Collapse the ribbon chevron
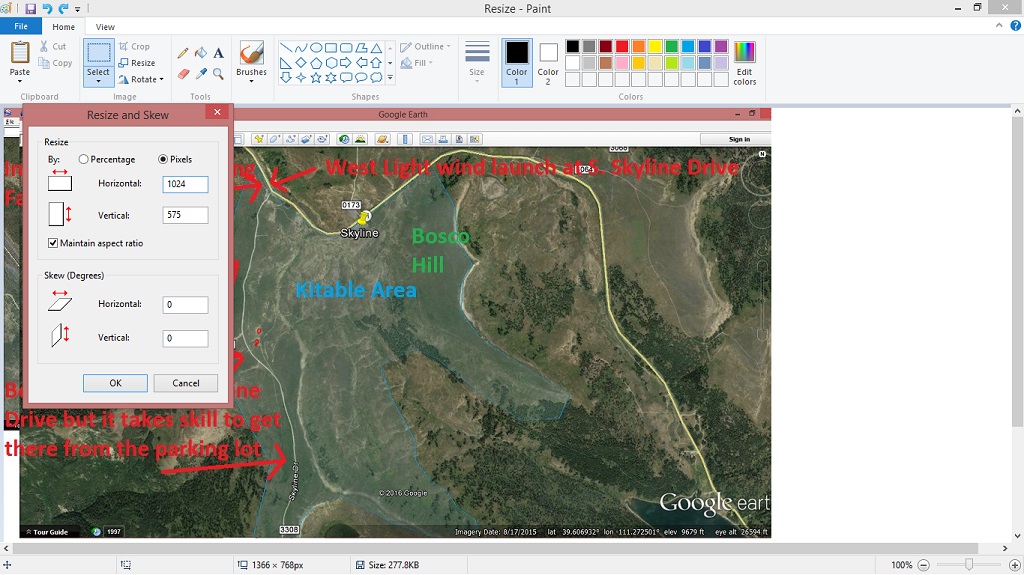Image resolution: width=1024 pixels, height=575 pixels. tap(999, 26)
